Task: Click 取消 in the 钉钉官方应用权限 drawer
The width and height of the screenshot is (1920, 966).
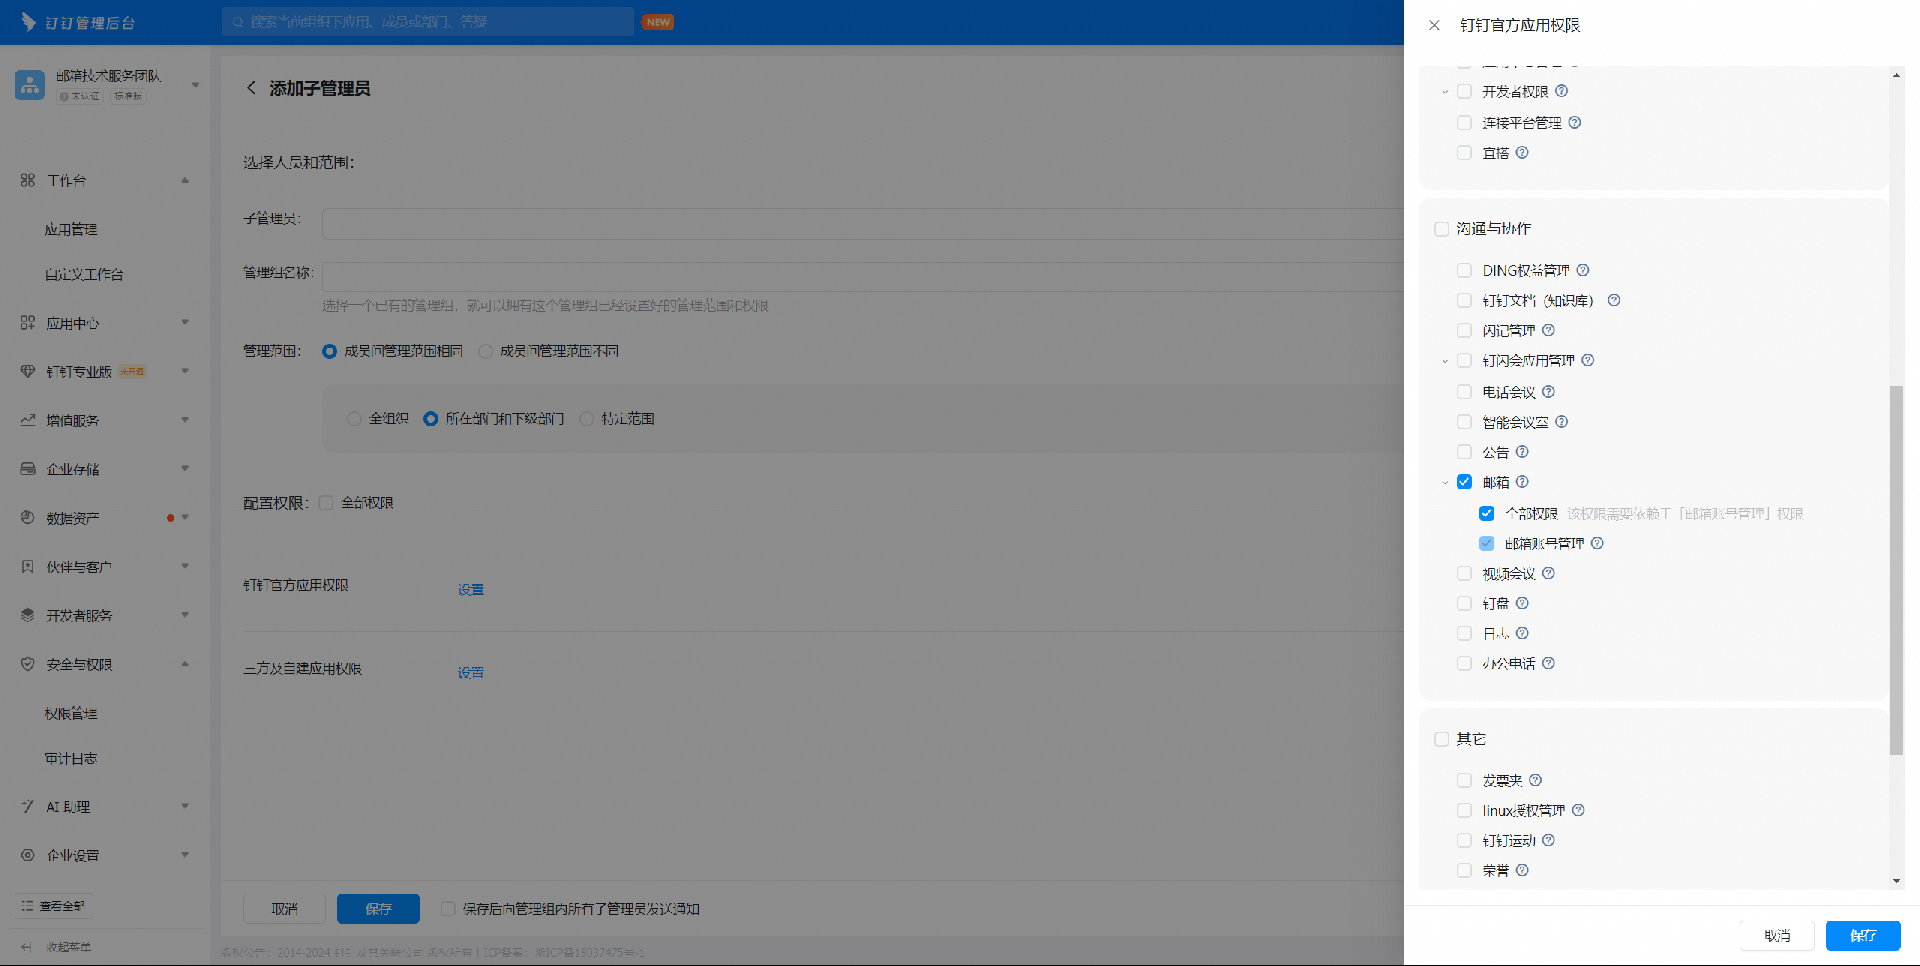Action: [x=1777, y=935]
